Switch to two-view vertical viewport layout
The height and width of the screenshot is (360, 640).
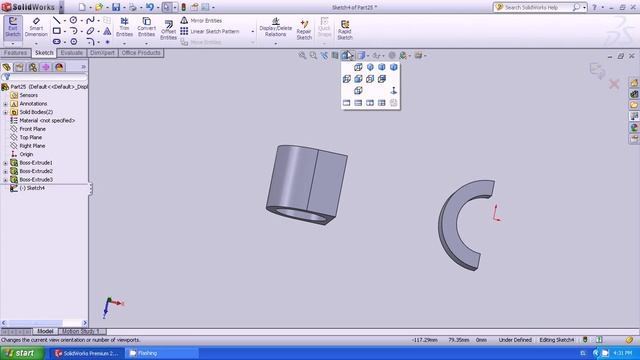coord(370,103)
